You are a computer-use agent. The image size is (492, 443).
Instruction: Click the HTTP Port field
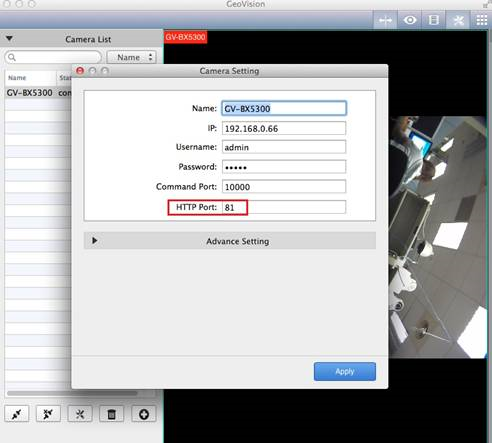coord(284,207)
